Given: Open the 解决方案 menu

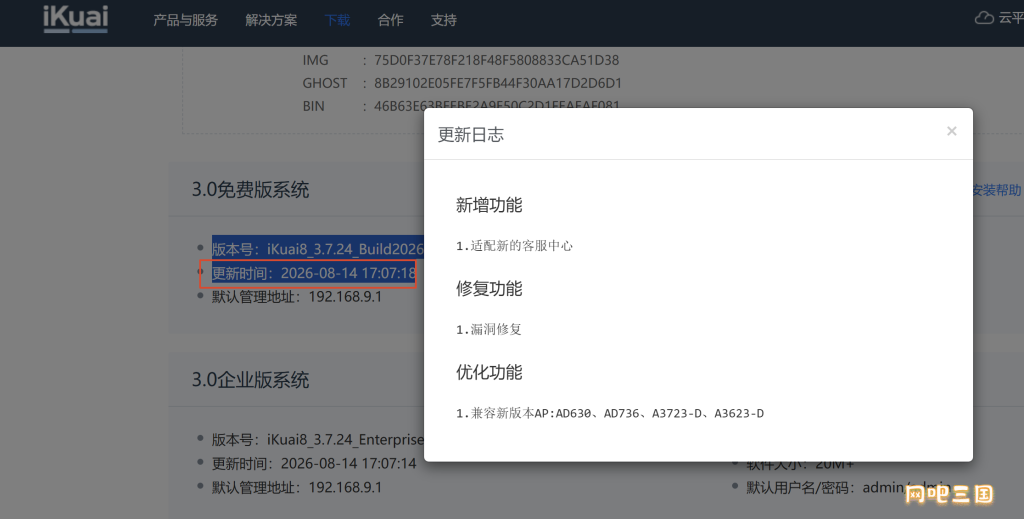Looking at the screenshot, I should coord(271,20).
